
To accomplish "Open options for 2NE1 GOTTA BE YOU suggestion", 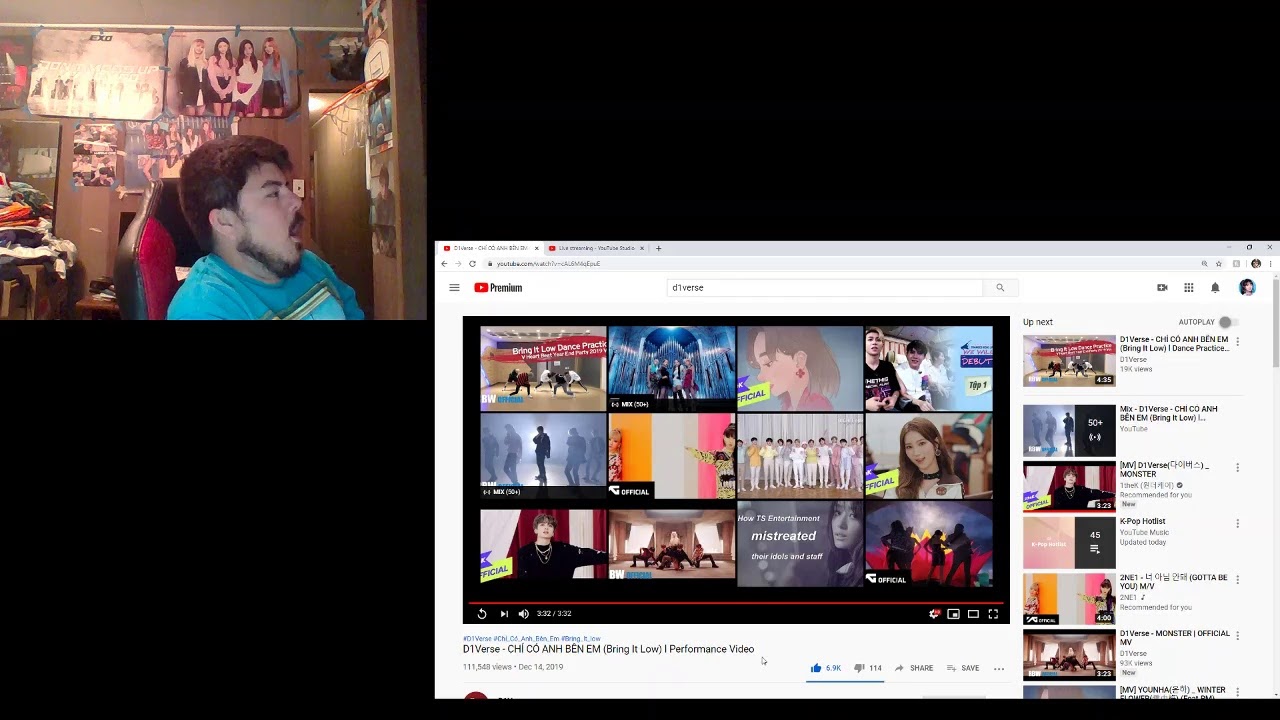I will [1237, 580].
